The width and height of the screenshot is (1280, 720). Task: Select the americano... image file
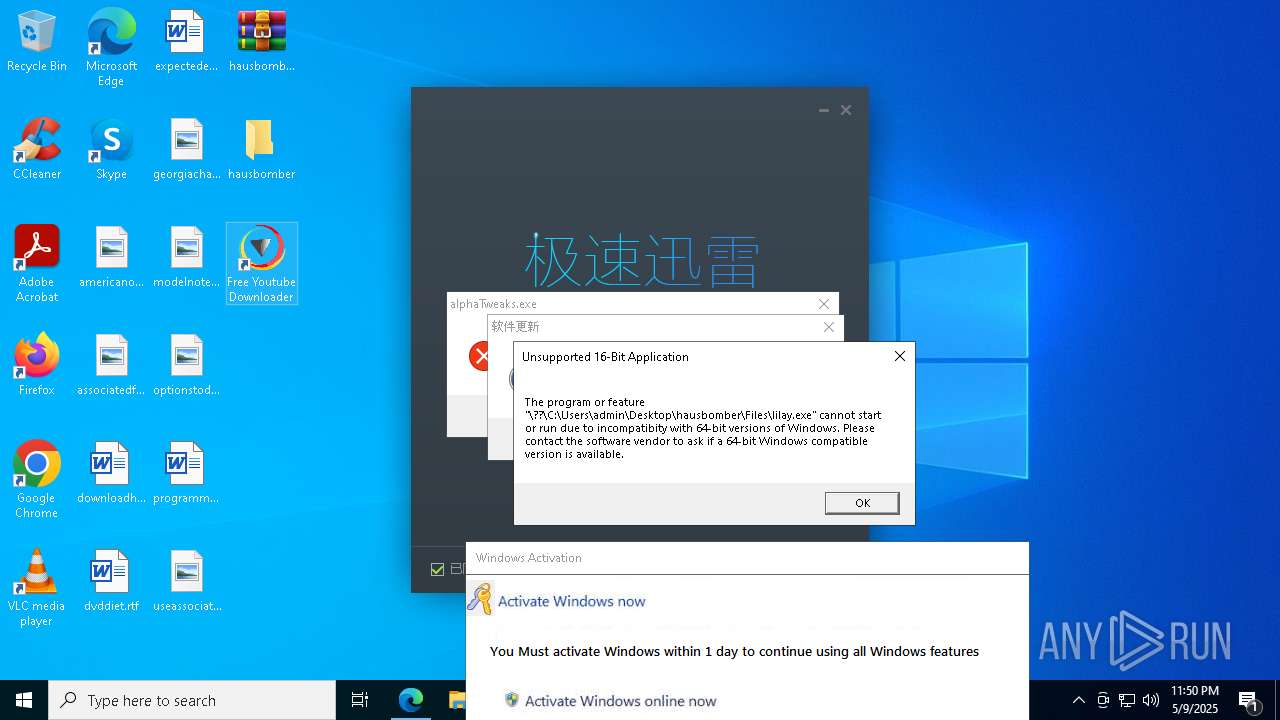[x=111, y=258]
